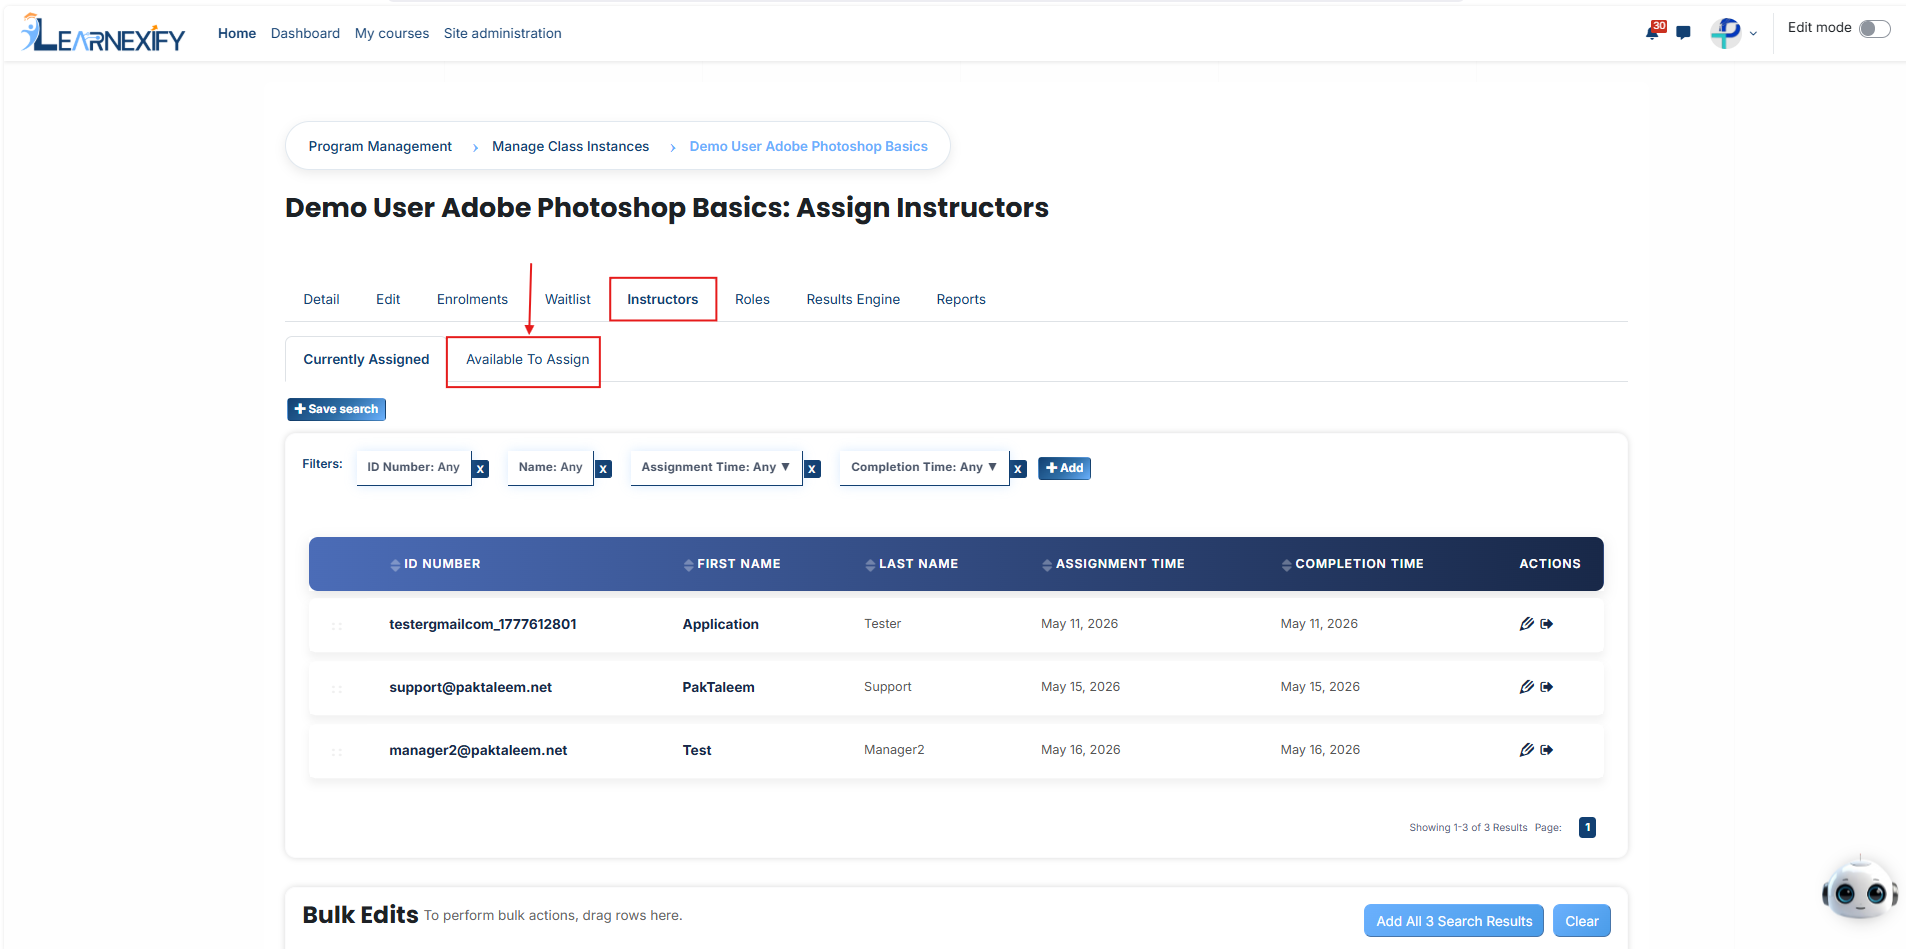Toggle Edit mode switch
Image resolution: width=1906 pixels, height=949 pixels.
pos(1875,28)
